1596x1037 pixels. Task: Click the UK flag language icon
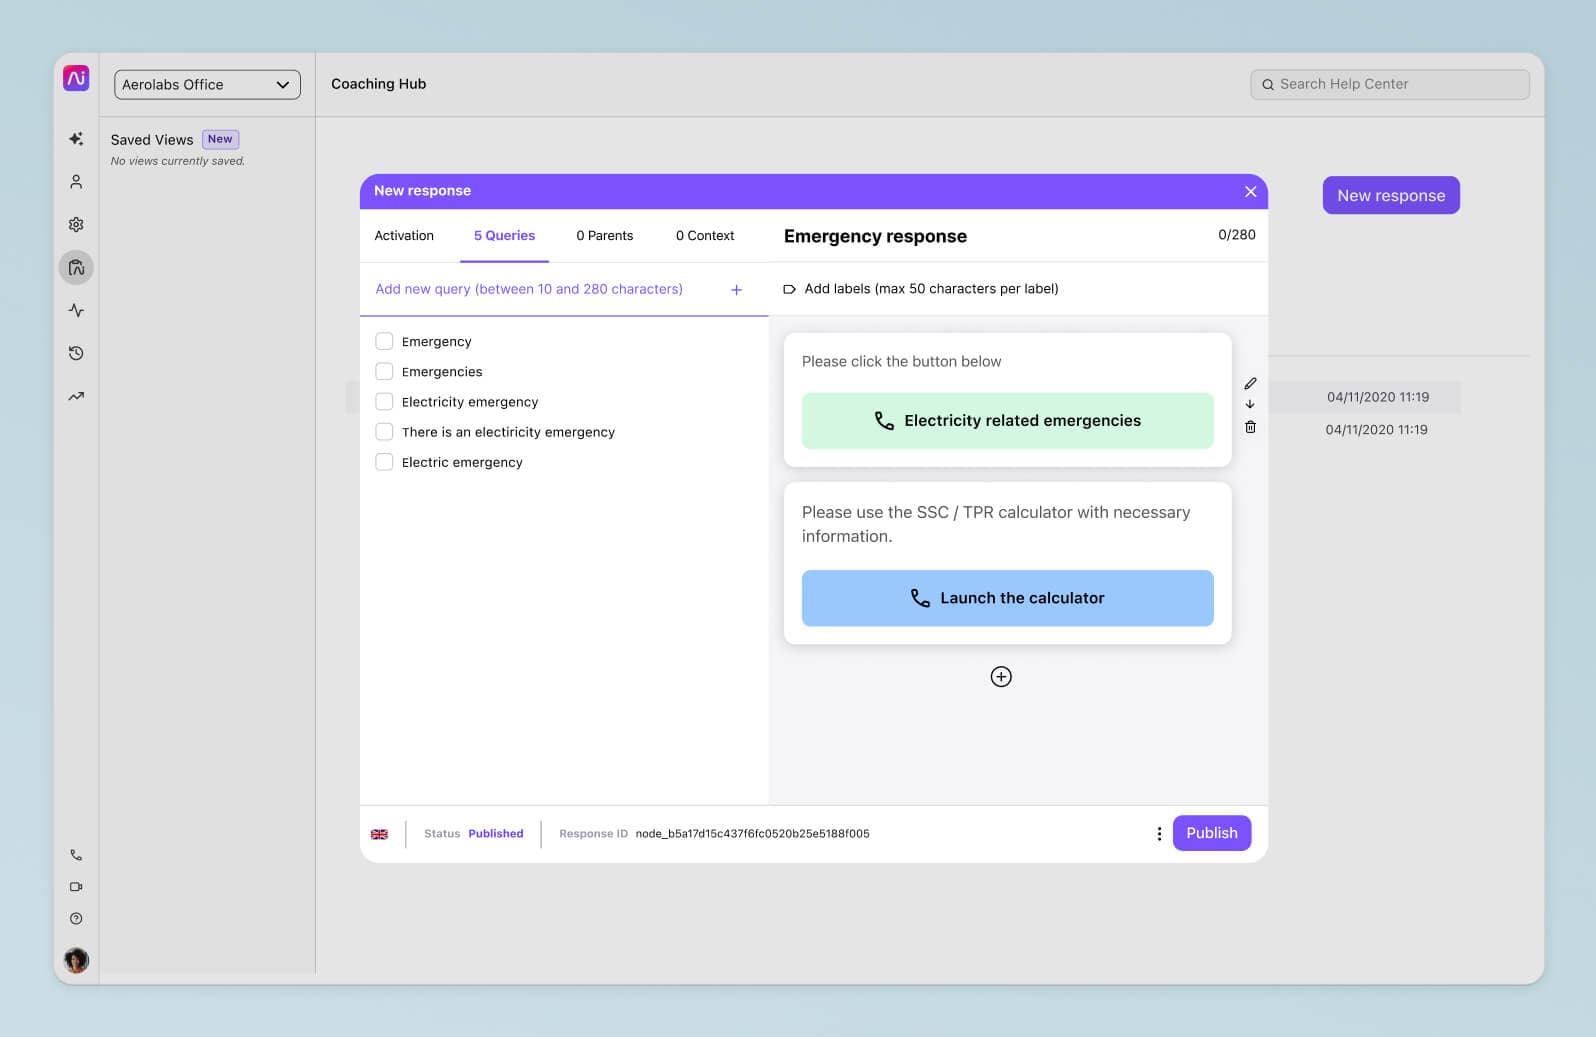click(x=380, y=834)
